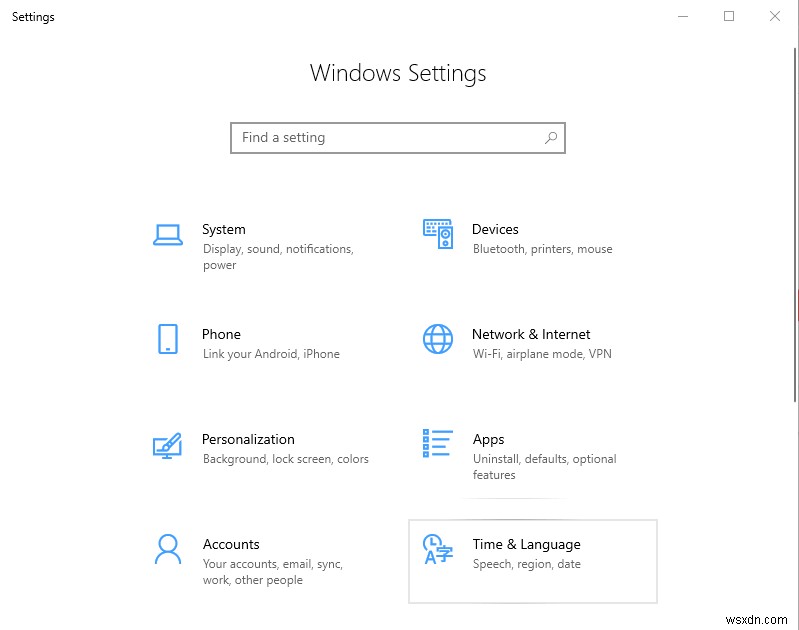Open the Network & Internet globe icon

[x=438, y=339]
